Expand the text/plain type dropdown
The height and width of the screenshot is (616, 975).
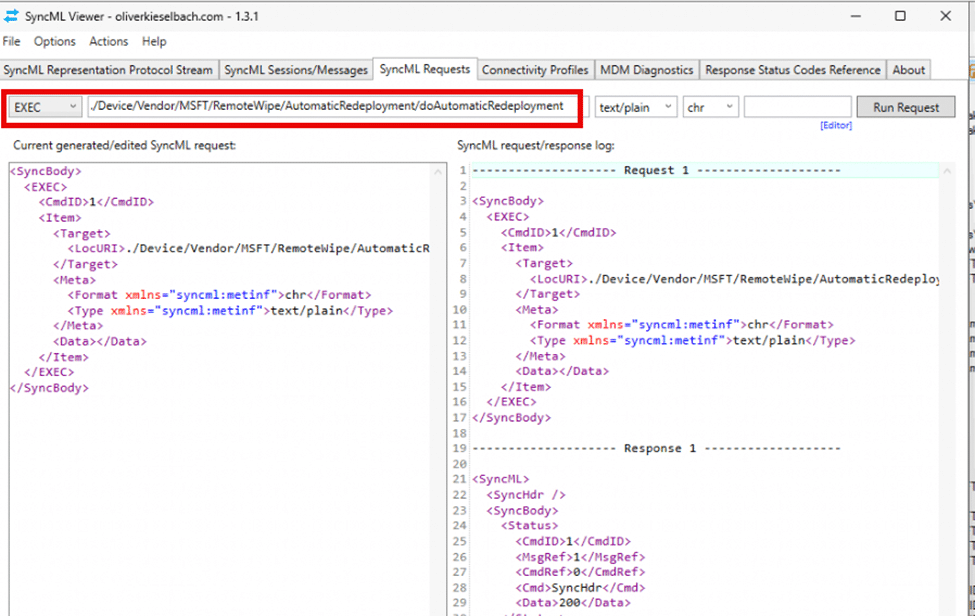click(x=635, y=107)
